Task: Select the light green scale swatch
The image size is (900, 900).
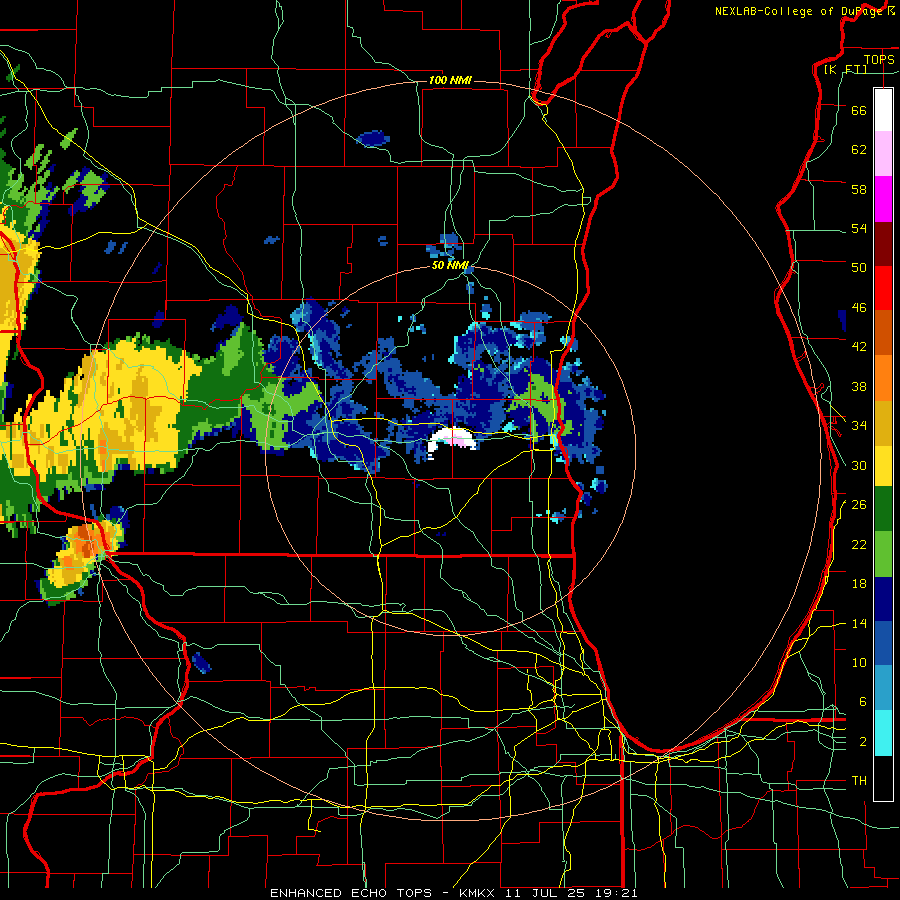Action: pyautogui.click(x=883, y=554)
